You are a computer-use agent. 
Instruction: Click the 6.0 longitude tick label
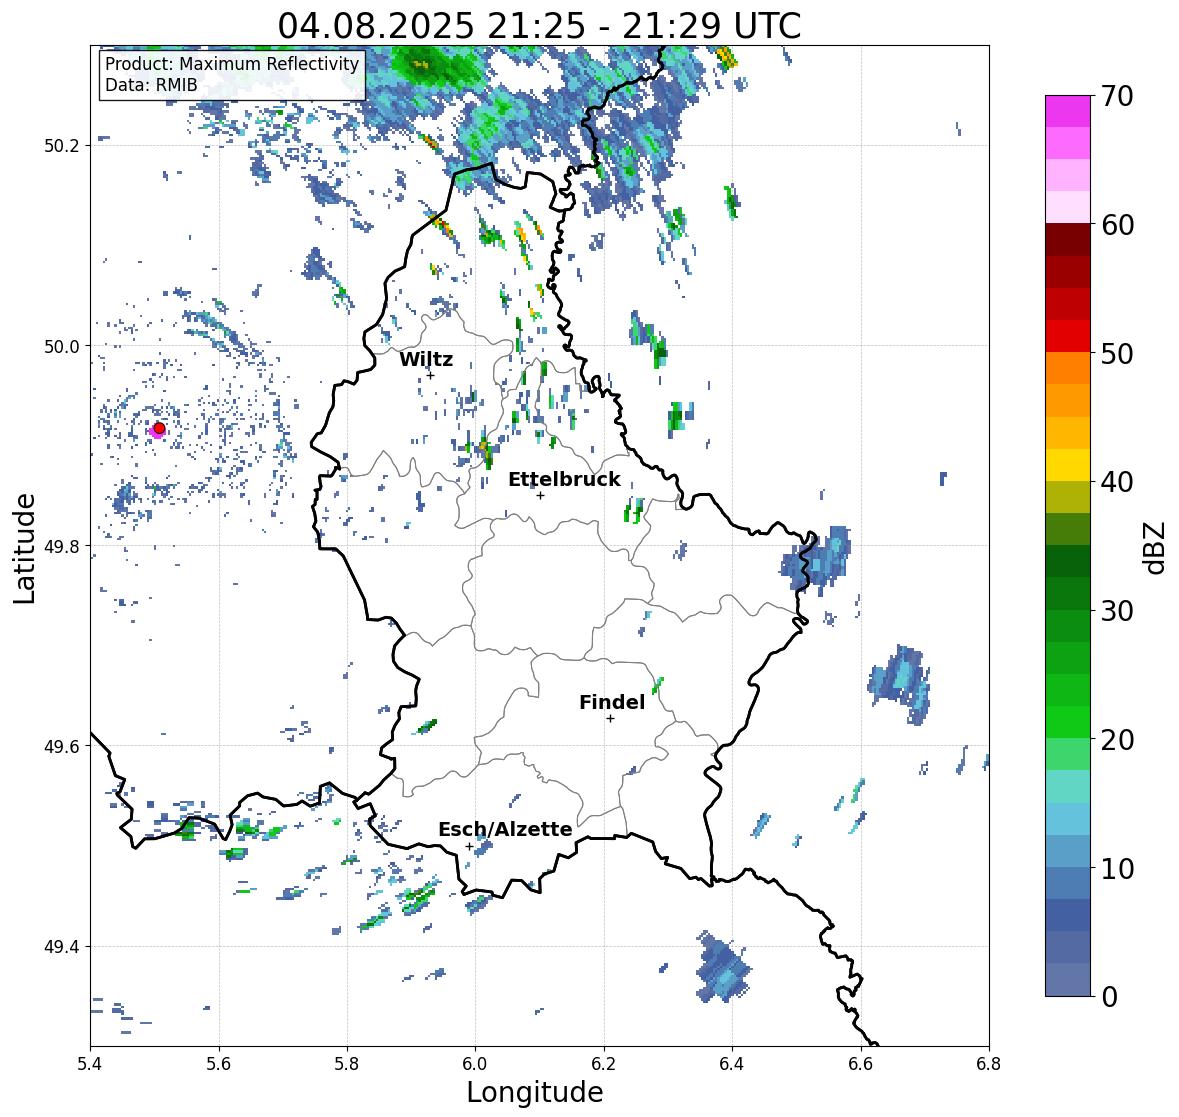point(475,1063)
